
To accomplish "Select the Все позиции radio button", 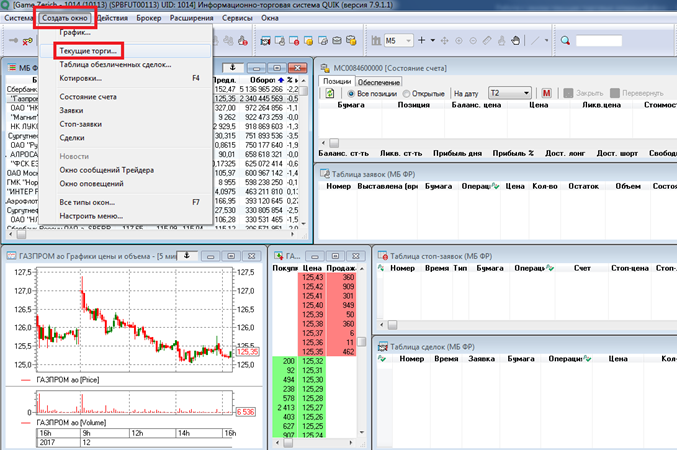I will pos(351,93).
